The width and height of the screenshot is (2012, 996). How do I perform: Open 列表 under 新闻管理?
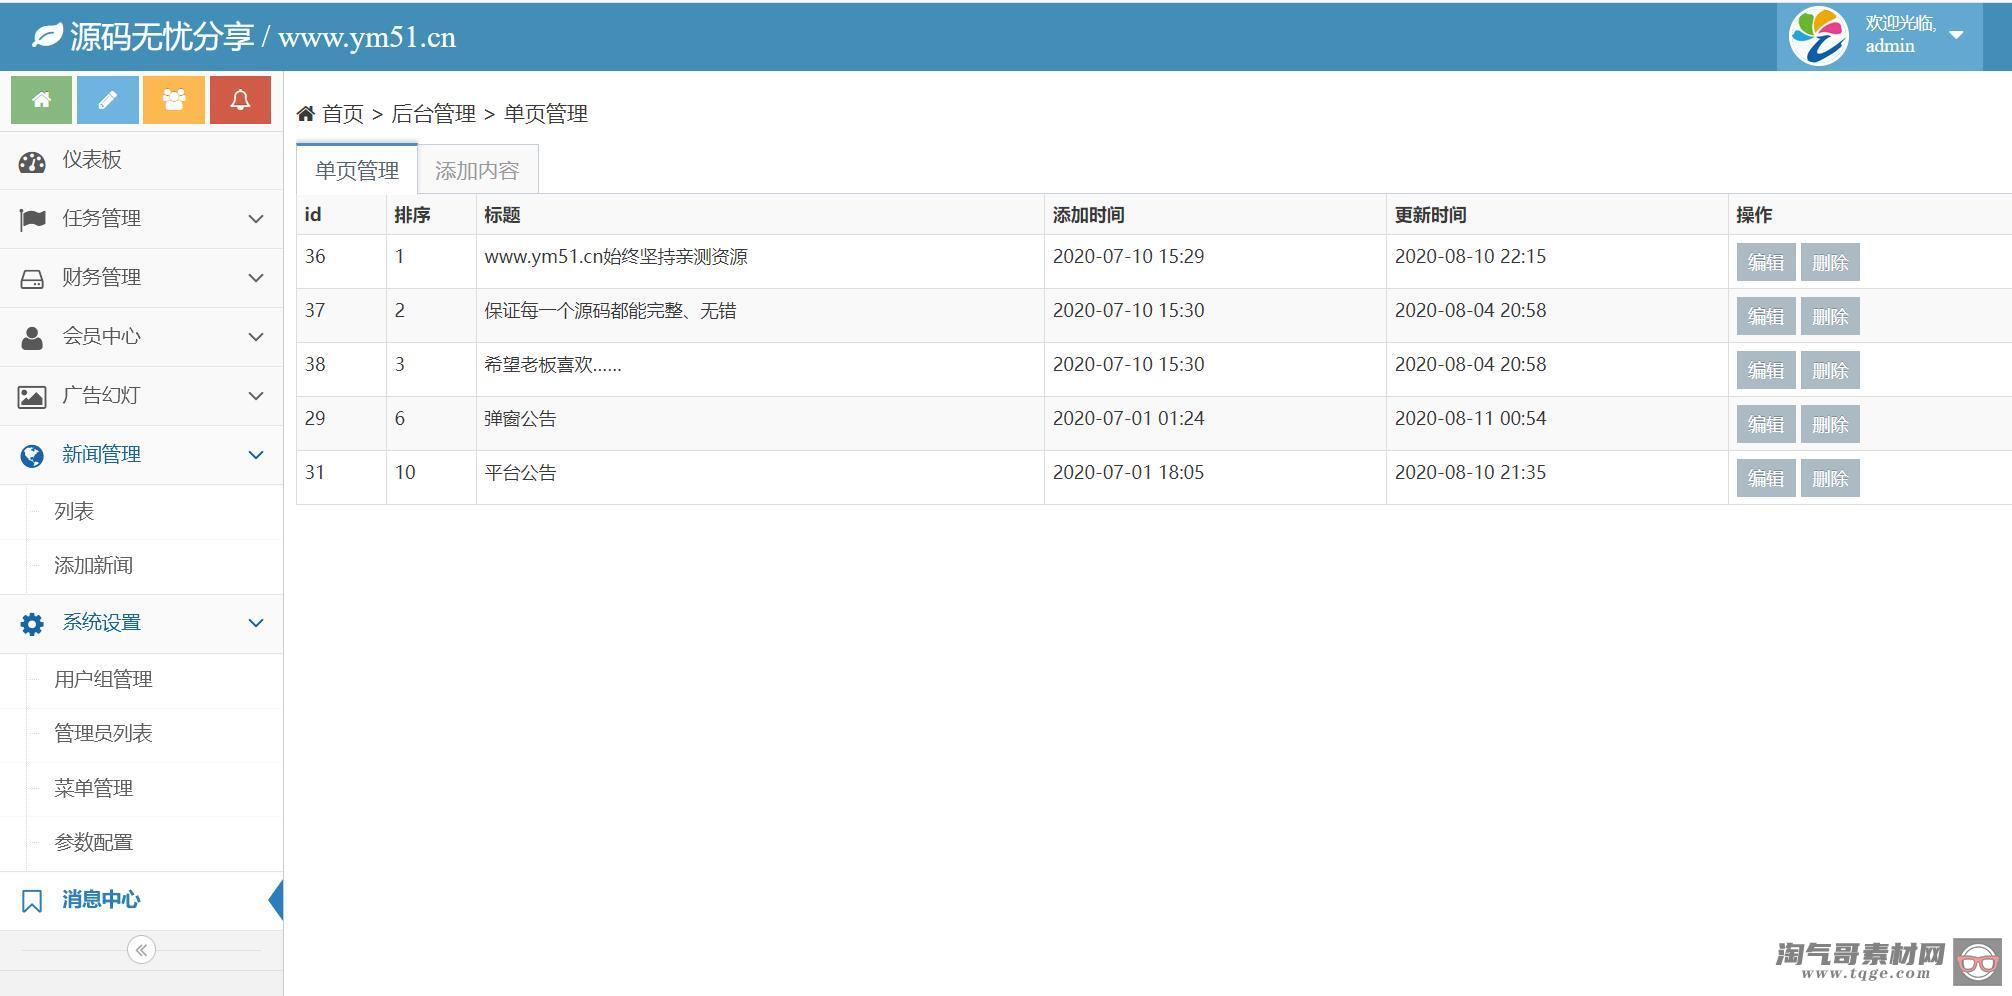pyautogui.click(x=74, y=511)
